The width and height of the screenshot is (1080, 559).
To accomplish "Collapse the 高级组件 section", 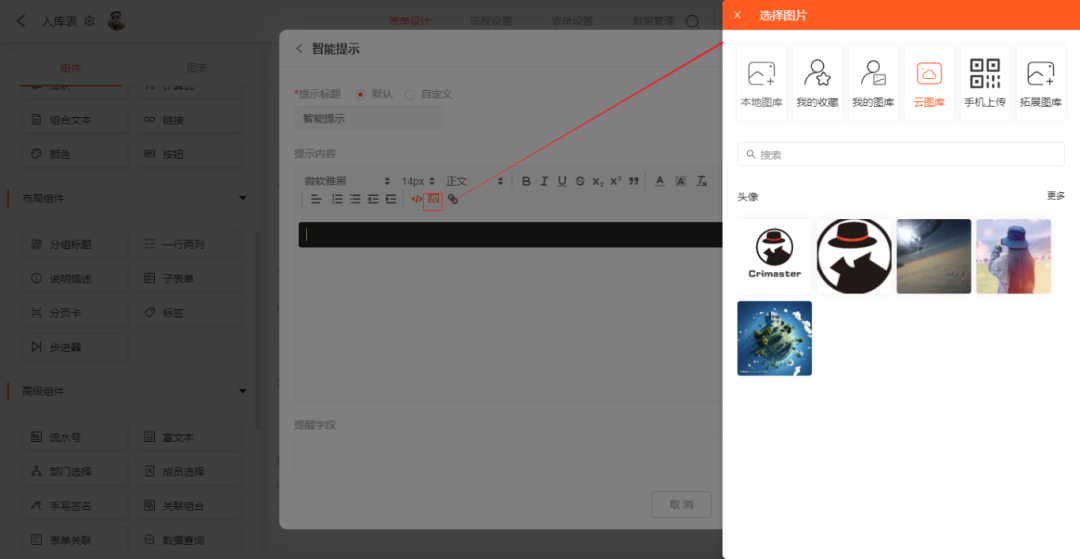I will [242, 391].
